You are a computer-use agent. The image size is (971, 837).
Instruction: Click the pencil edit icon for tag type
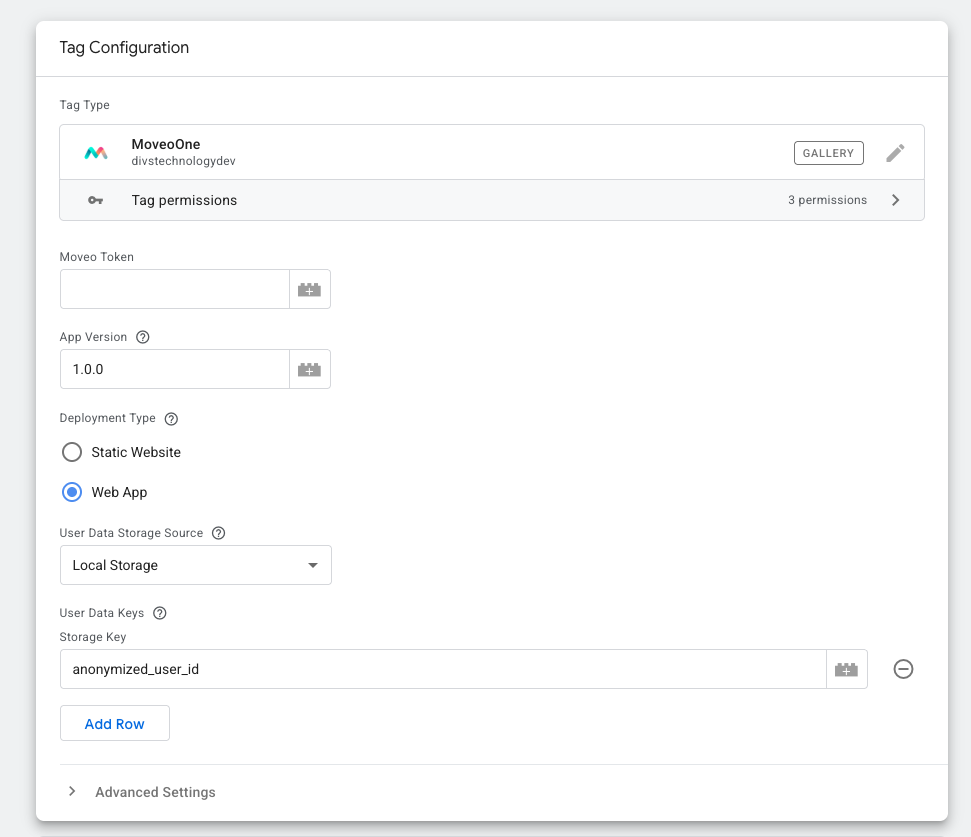(x=895, y=153)
